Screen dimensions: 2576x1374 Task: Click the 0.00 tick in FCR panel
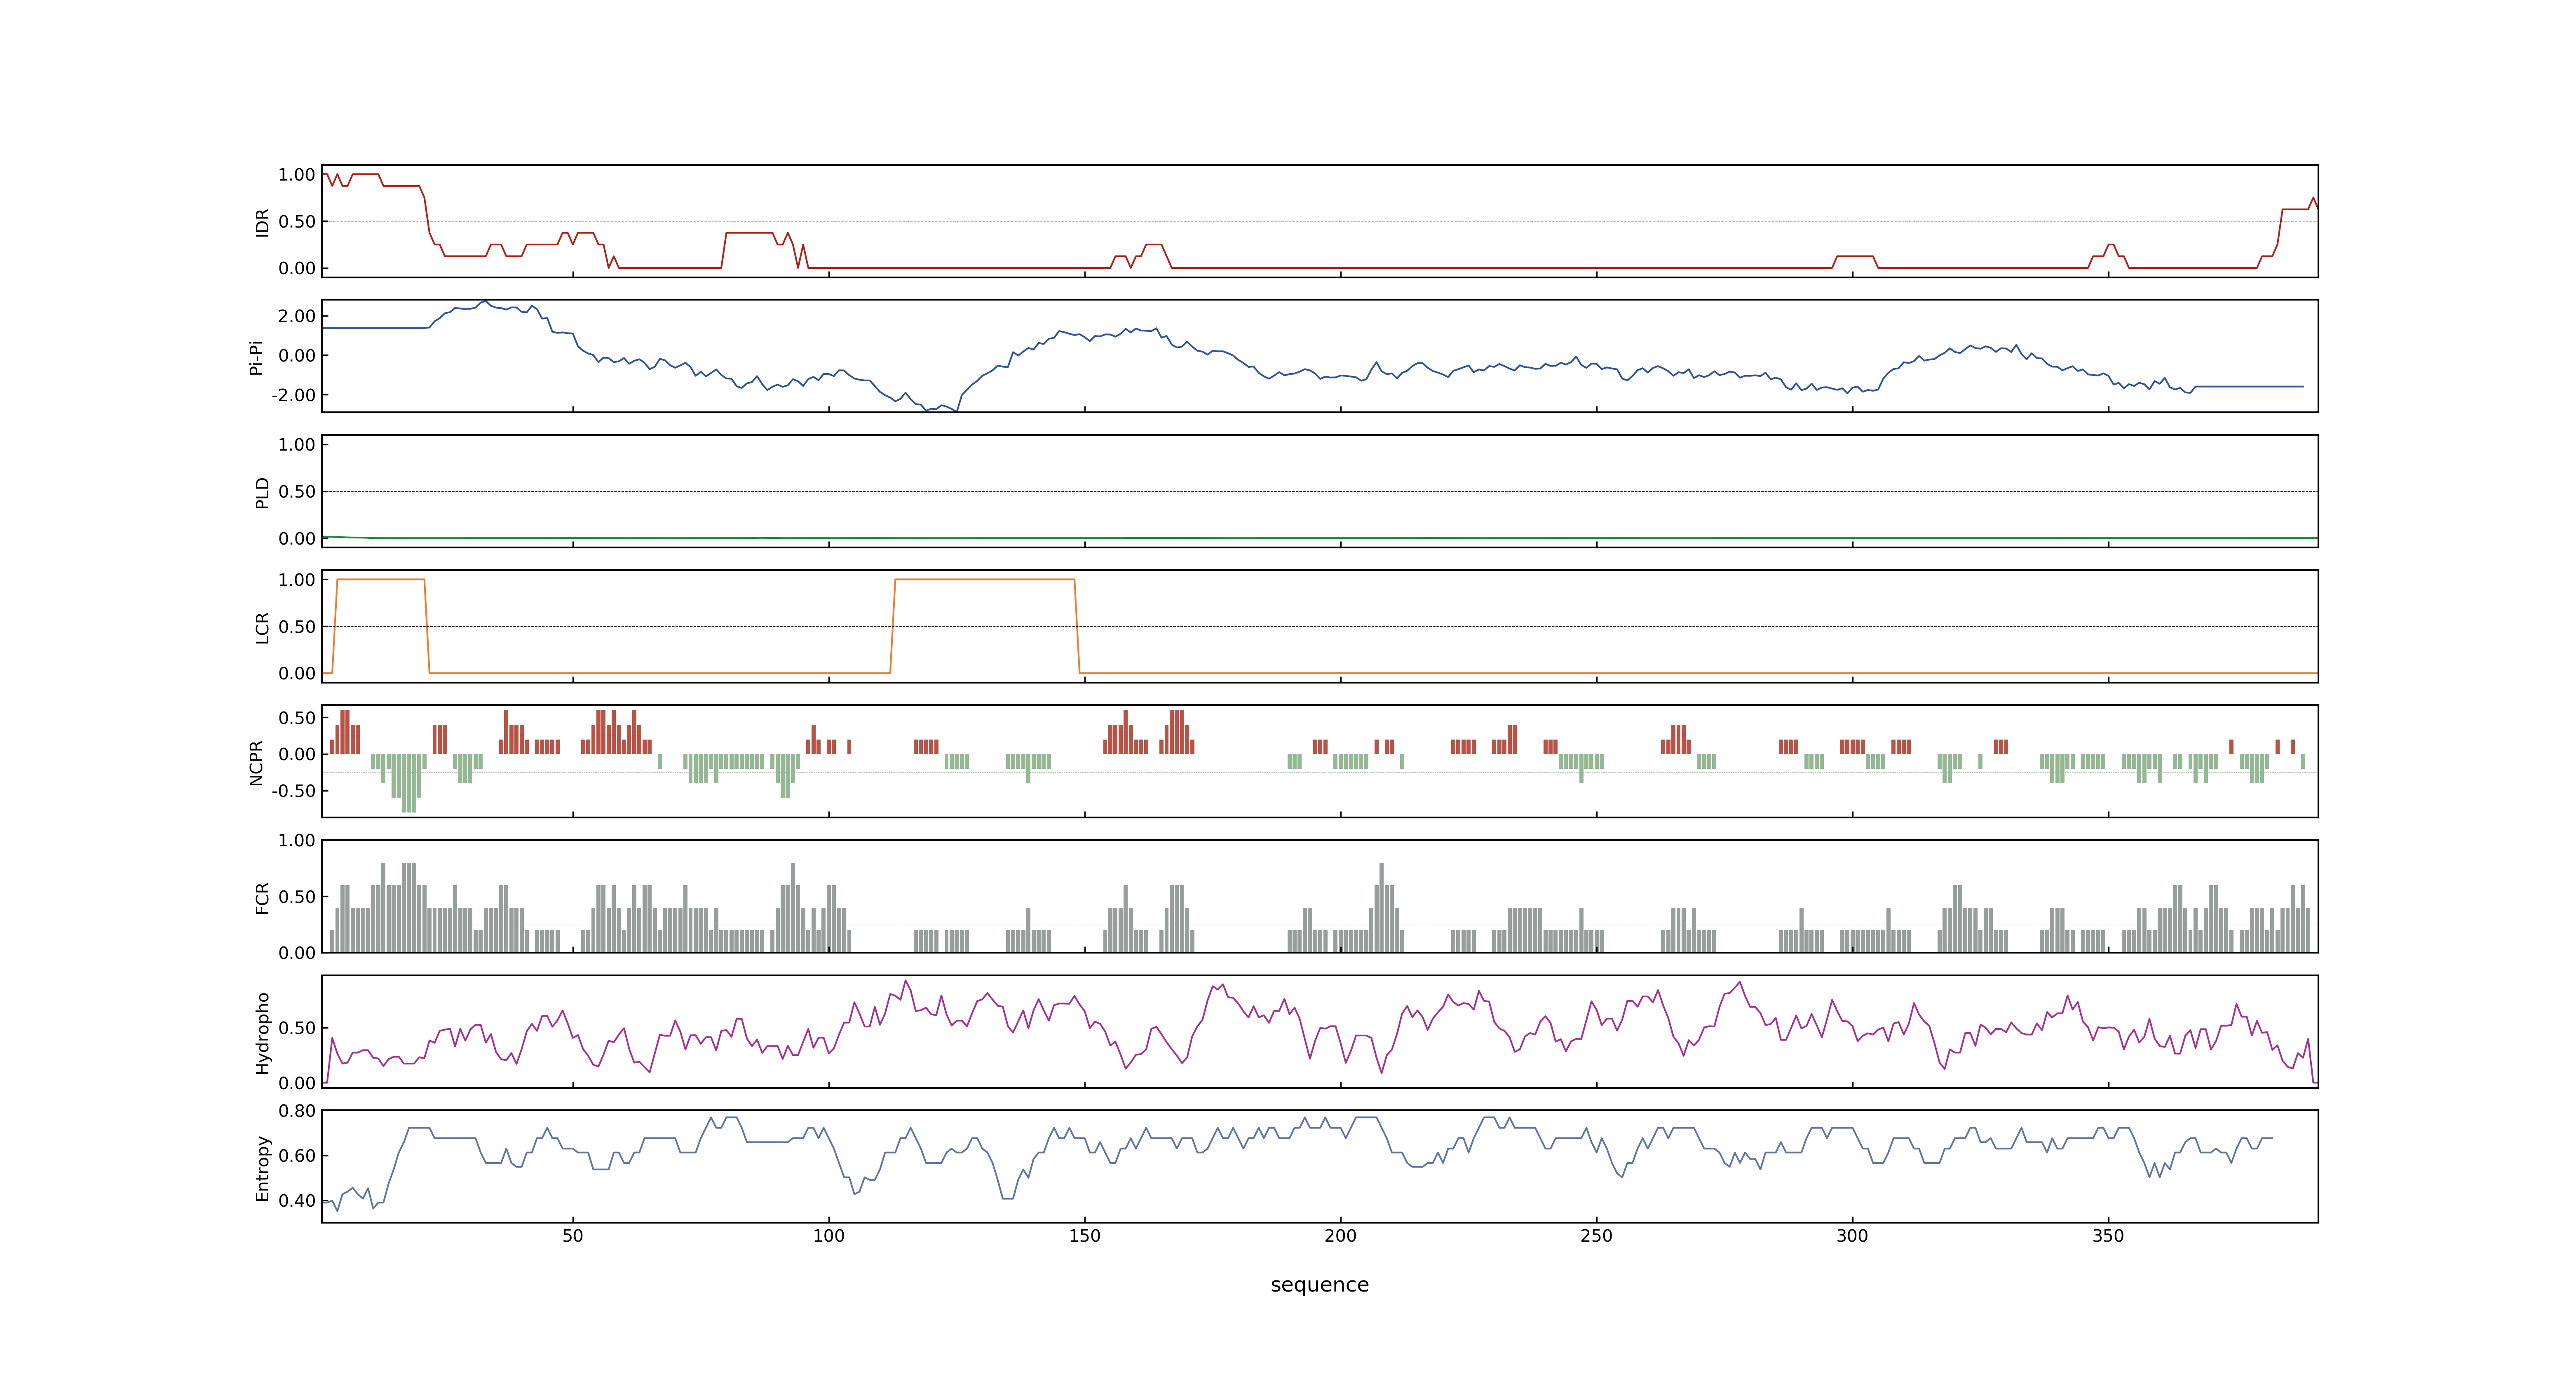click(x=297, y=953)
